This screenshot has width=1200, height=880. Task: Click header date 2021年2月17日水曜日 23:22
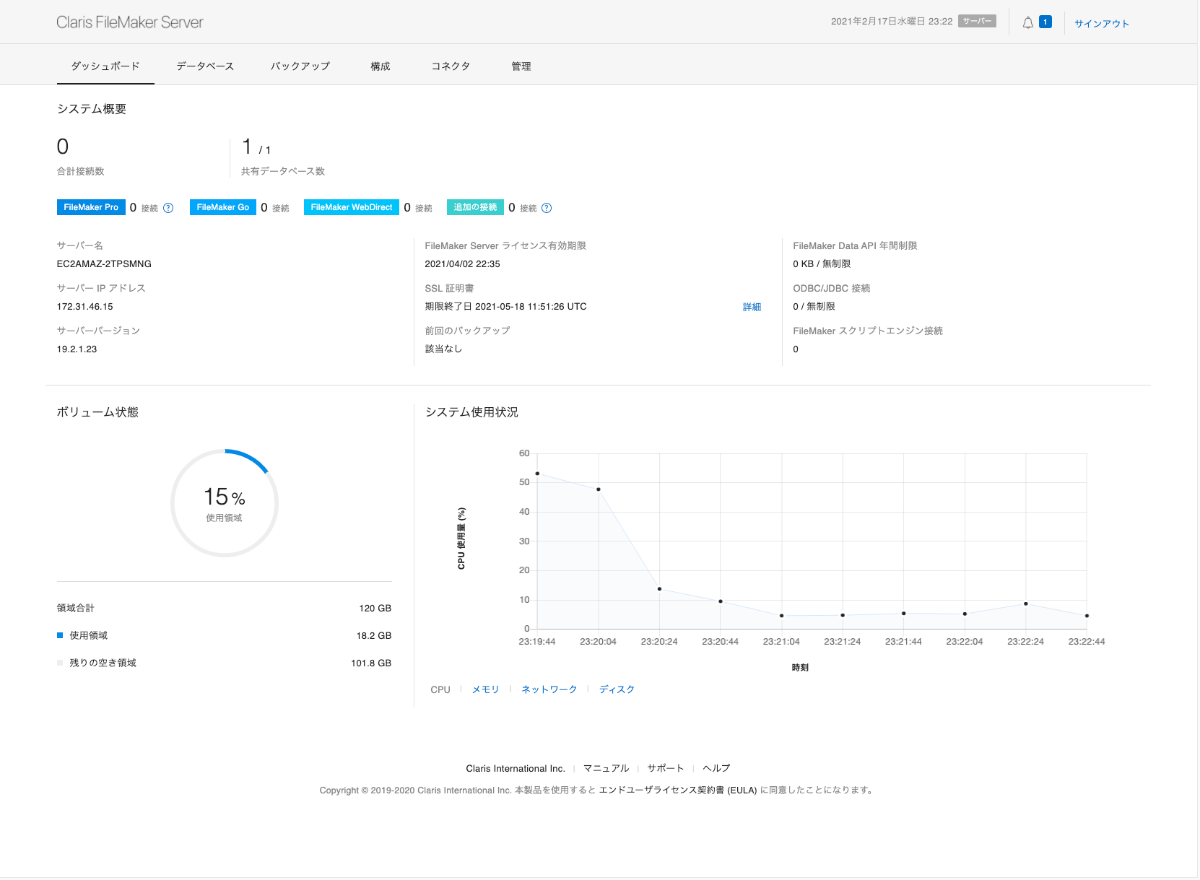click(x=890, y=22)
